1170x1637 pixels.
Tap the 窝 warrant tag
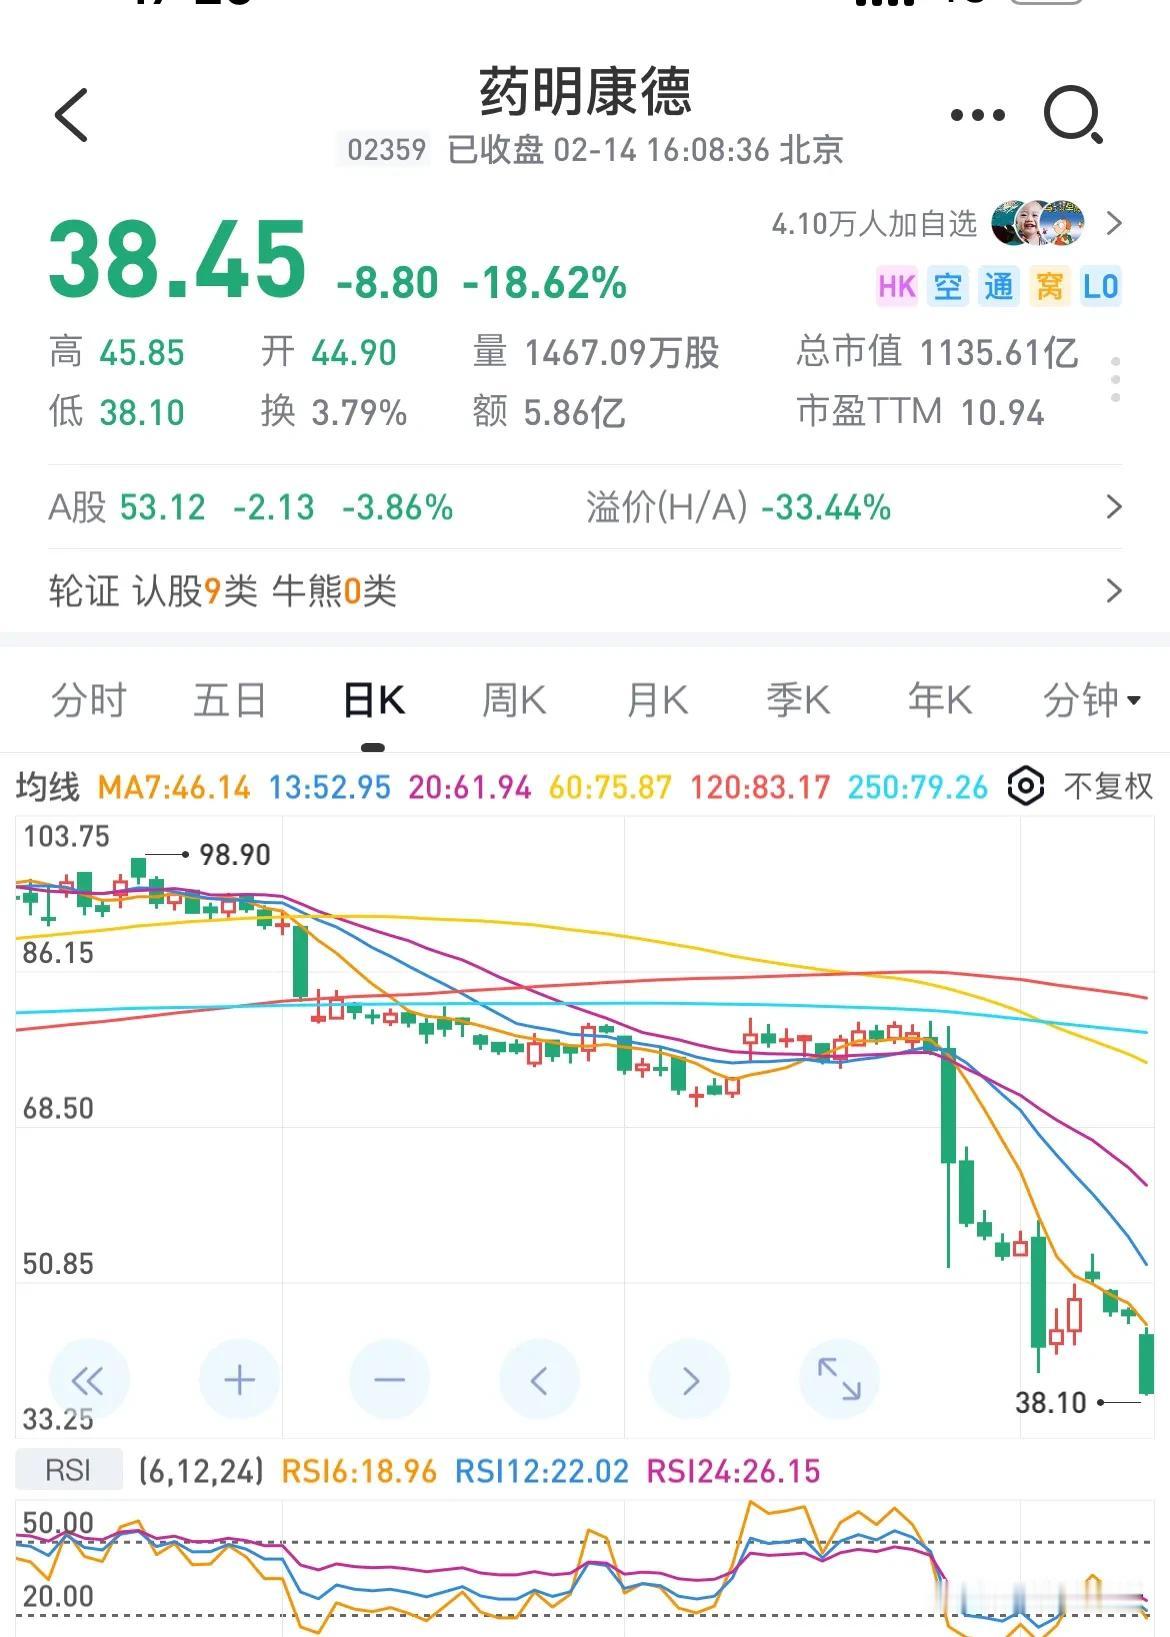(x=1049, y=287)
